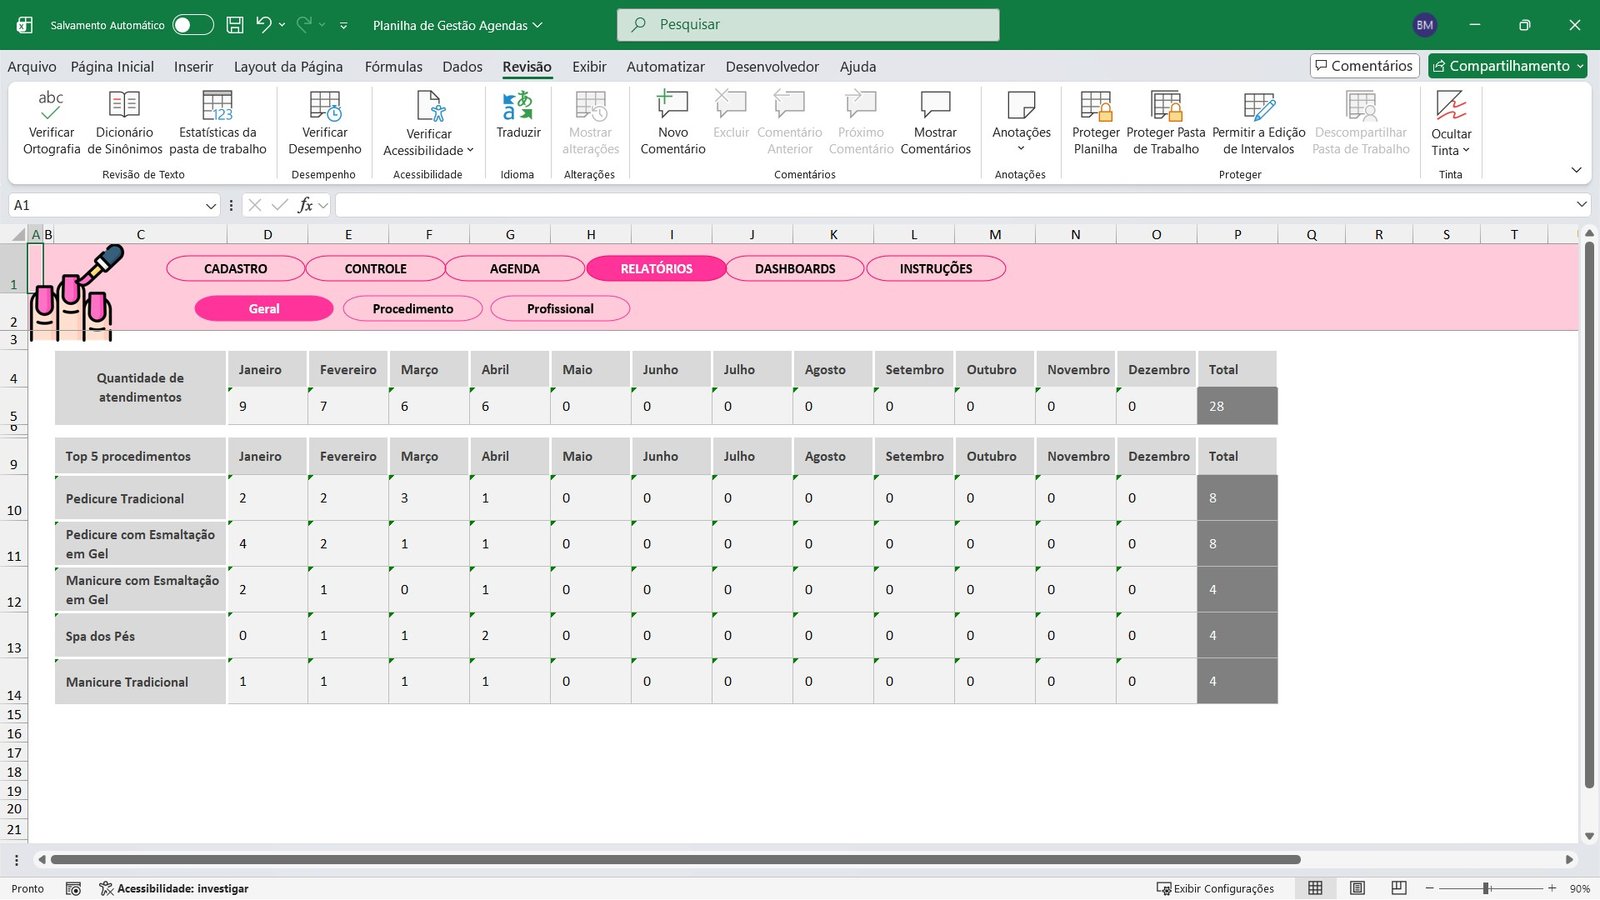Open Permitir a Edição de Intervalos

[x=1258, y=122]
